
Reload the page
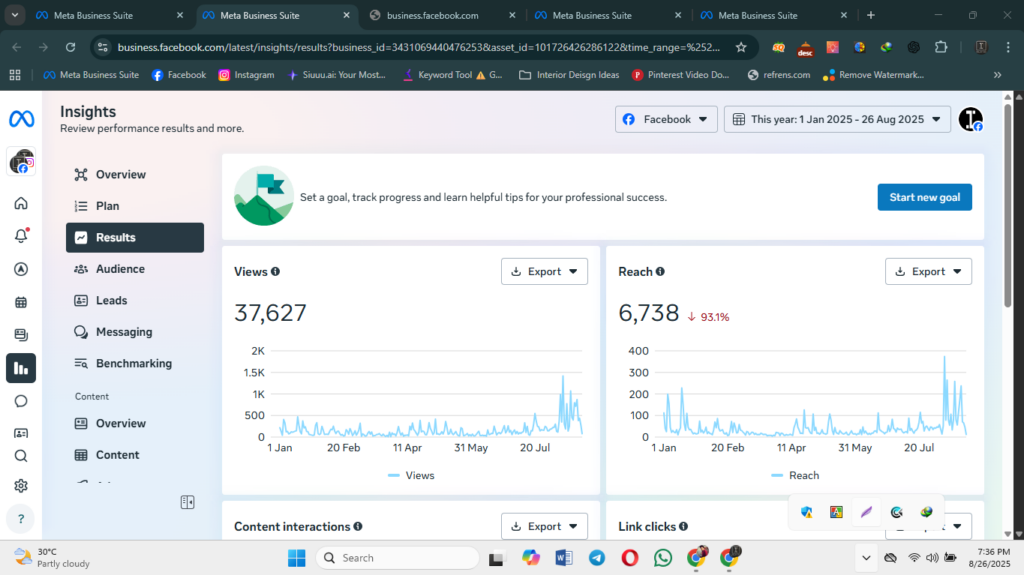pos(71,47)
